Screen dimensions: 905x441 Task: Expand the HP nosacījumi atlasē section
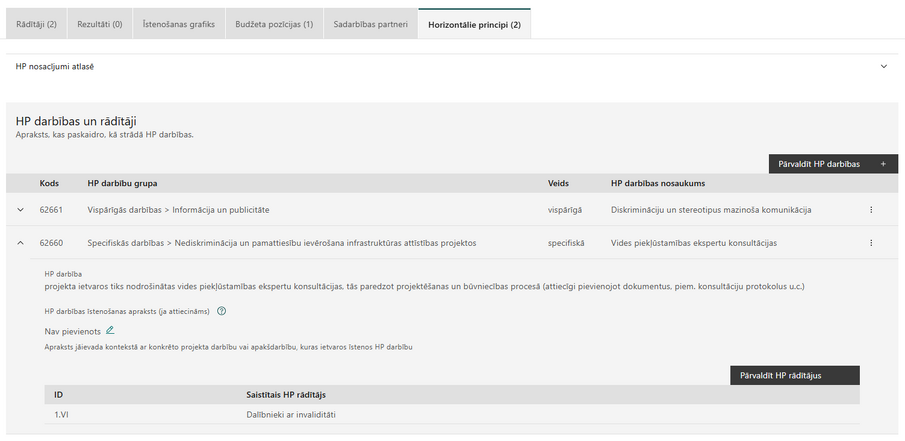[x=883, y=66]
